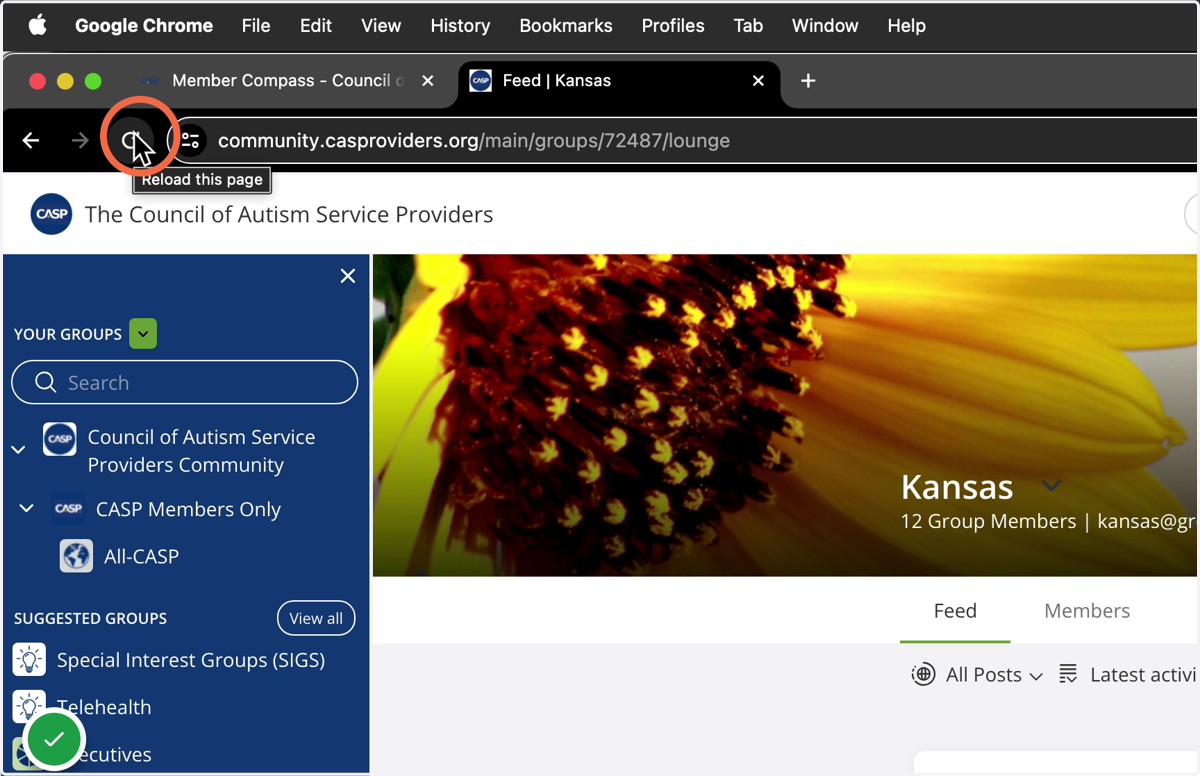Open the Kansas group dropdown chevron
Viewport: 1200px width, 776px height.
(1051, 486)
